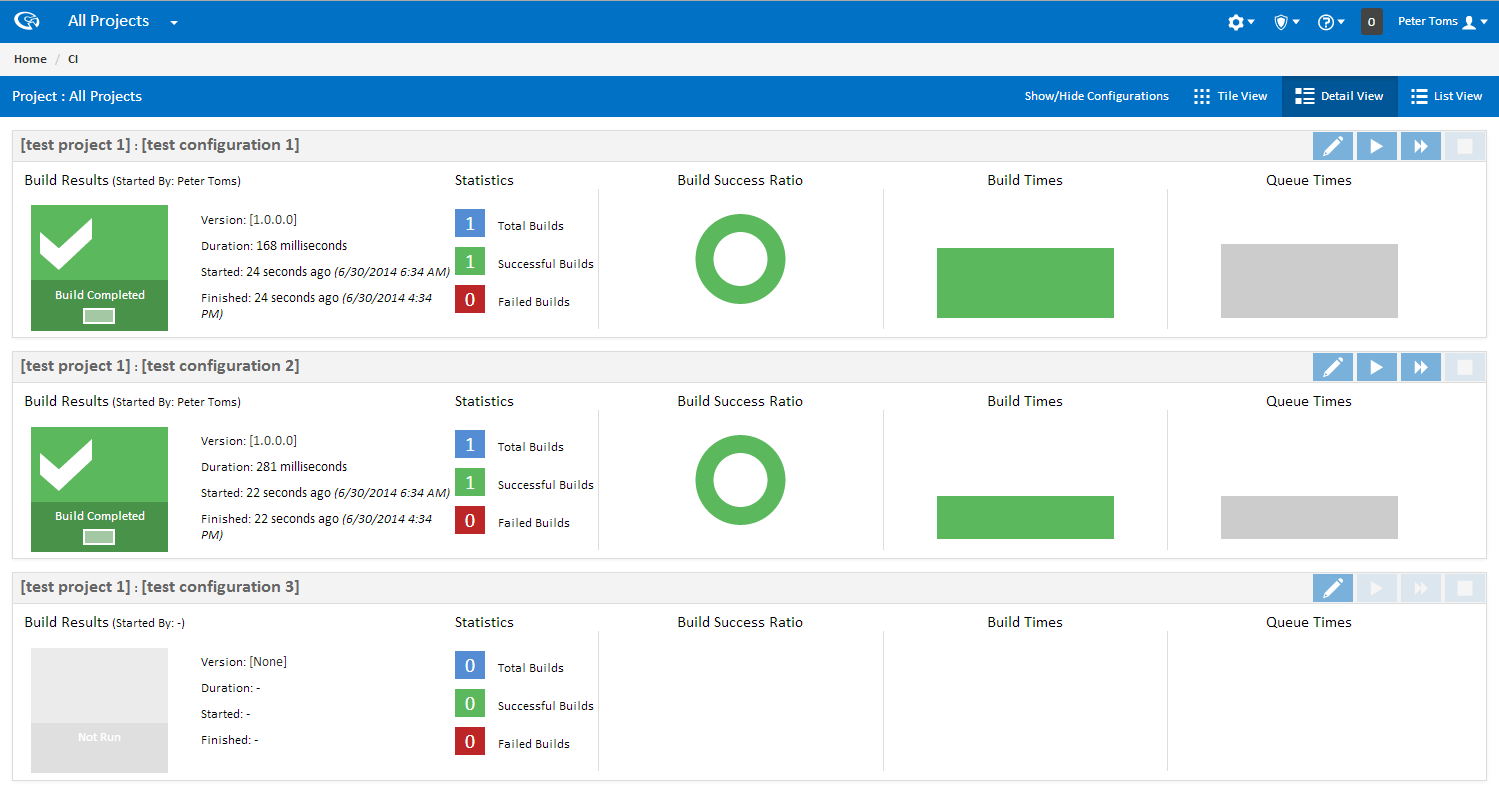Click Build Completed tile for configuration 1
Screen dimensions: 1499x786
[x=99, y=268]
